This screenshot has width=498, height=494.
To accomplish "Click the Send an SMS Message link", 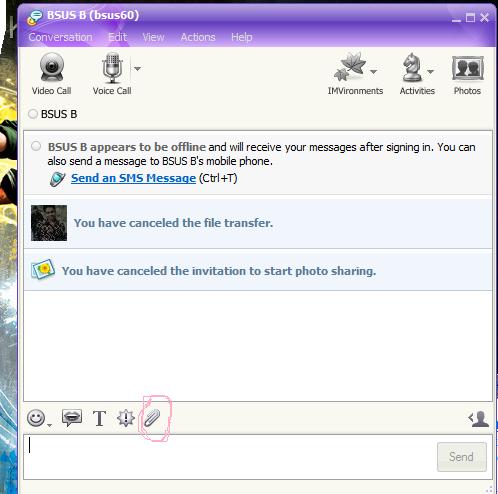I will point(133,178).
